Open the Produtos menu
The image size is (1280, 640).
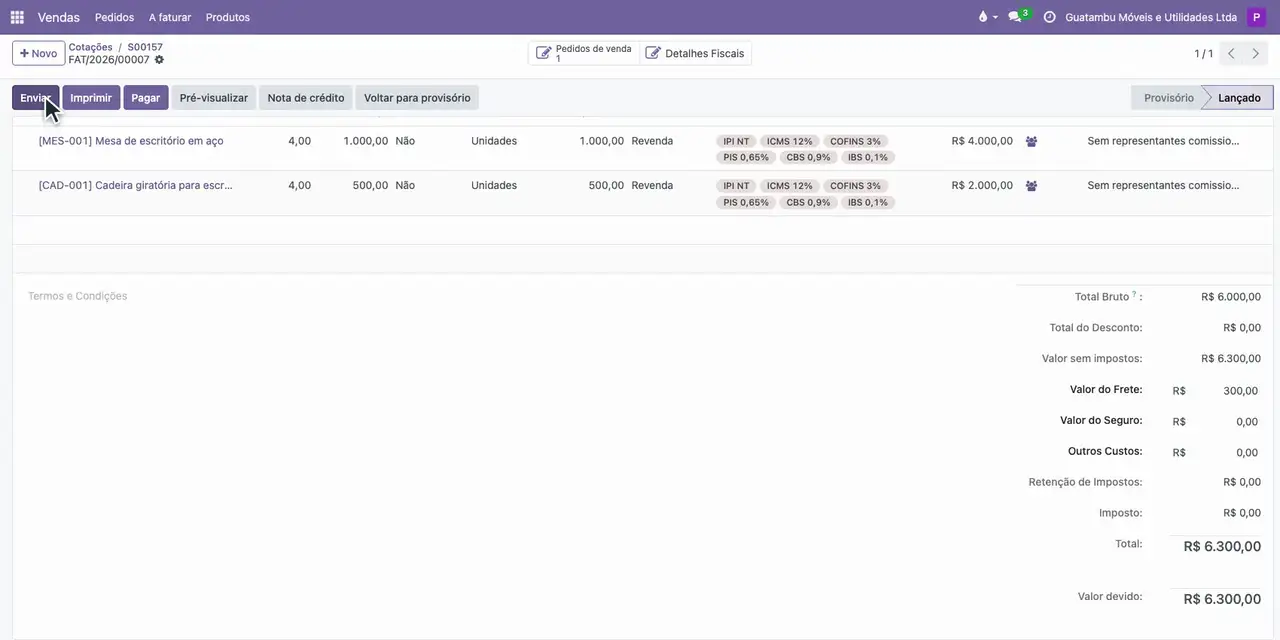228,17
